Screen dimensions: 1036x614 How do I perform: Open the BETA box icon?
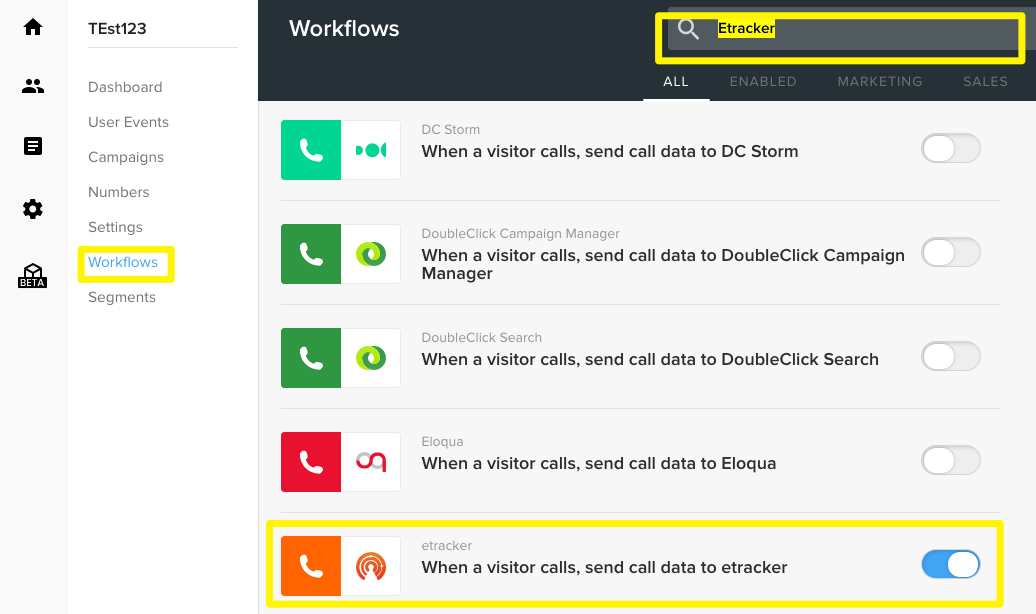(x=32, y=275)
